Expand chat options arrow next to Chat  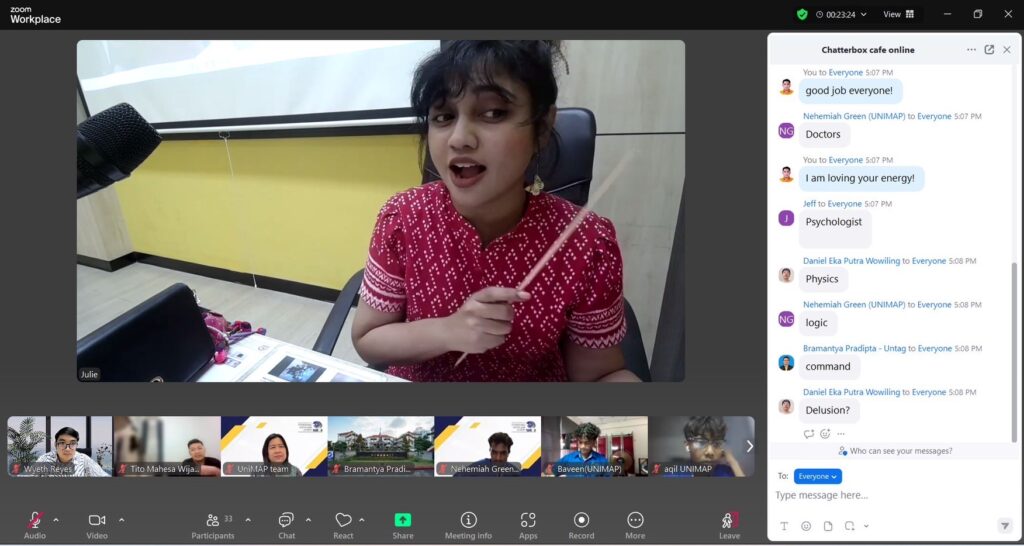pos(308,520)
